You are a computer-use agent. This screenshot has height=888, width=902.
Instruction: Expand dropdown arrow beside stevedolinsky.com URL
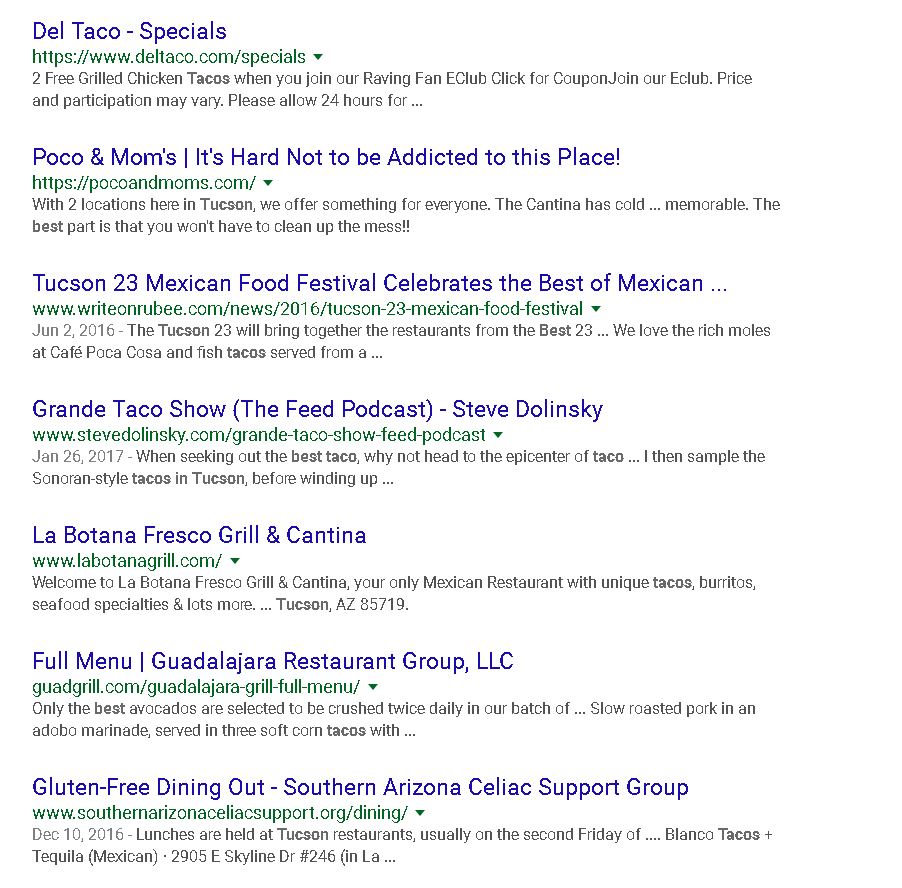pyautogui.click(x=499, y=435)
